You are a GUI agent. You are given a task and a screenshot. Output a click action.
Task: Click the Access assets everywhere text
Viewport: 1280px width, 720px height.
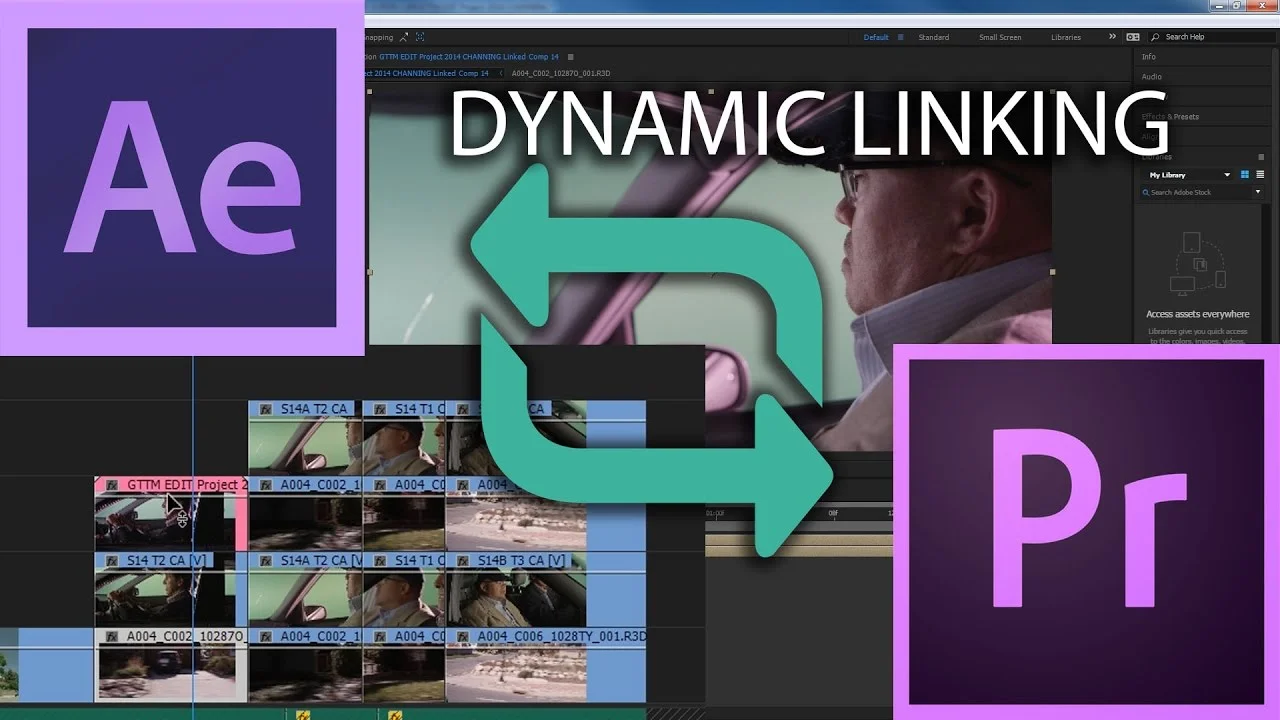coord(1197,314)
